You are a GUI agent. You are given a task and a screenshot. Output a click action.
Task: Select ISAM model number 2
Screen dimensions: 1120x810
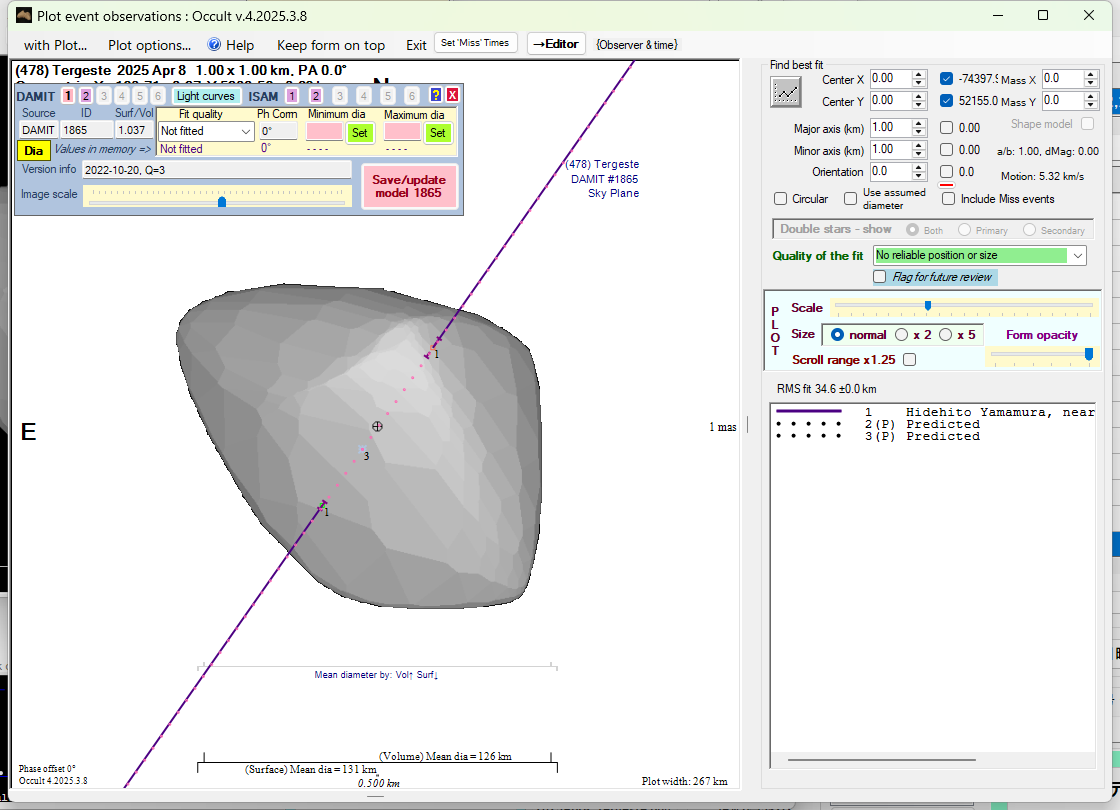point(316,96)
